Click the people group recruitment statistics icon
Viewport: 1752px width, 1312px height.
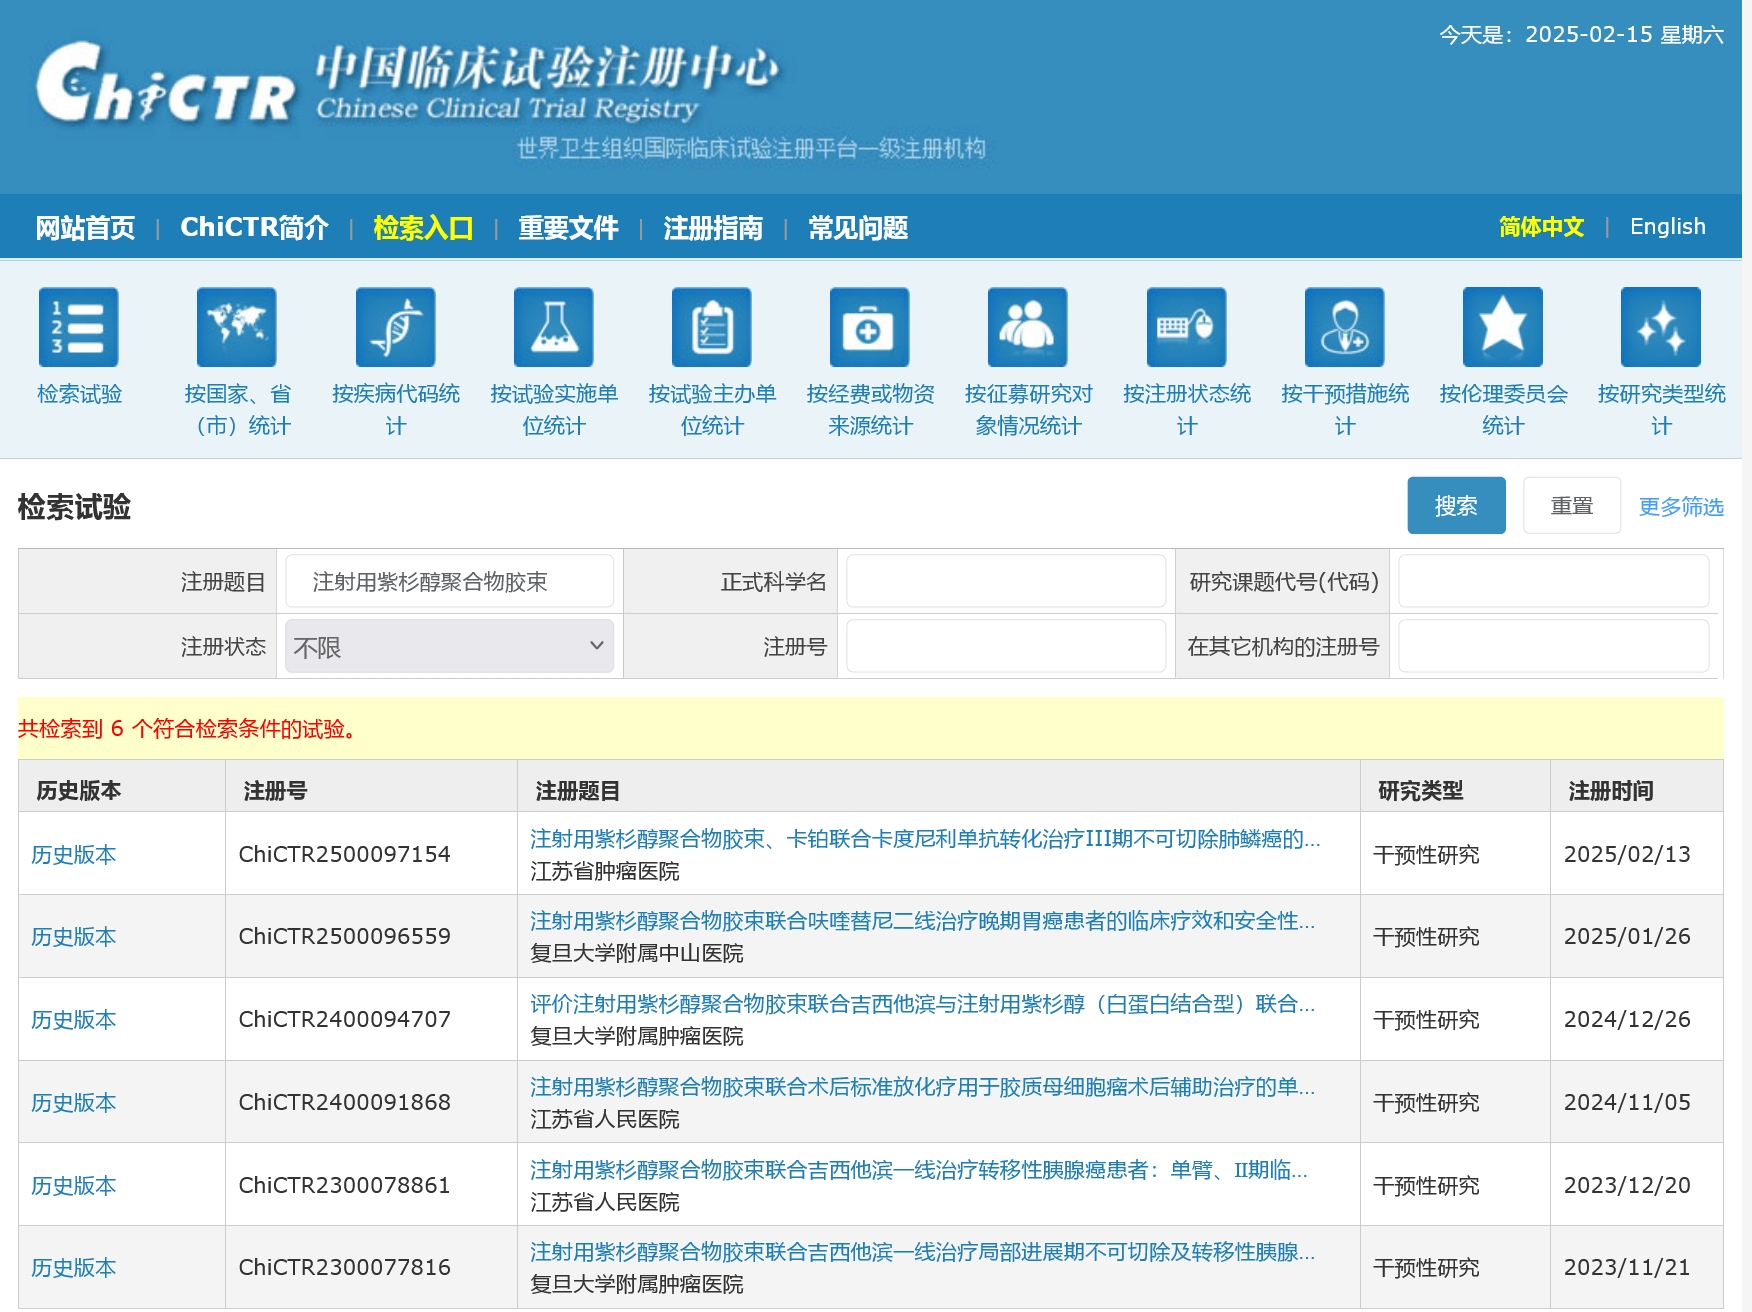coord(1027,327)
